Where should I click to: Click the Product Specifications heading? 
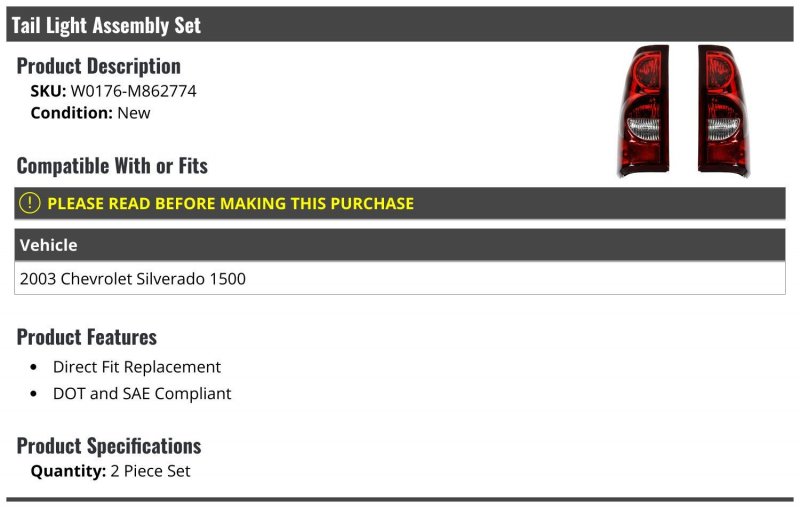tap(109, 446)
